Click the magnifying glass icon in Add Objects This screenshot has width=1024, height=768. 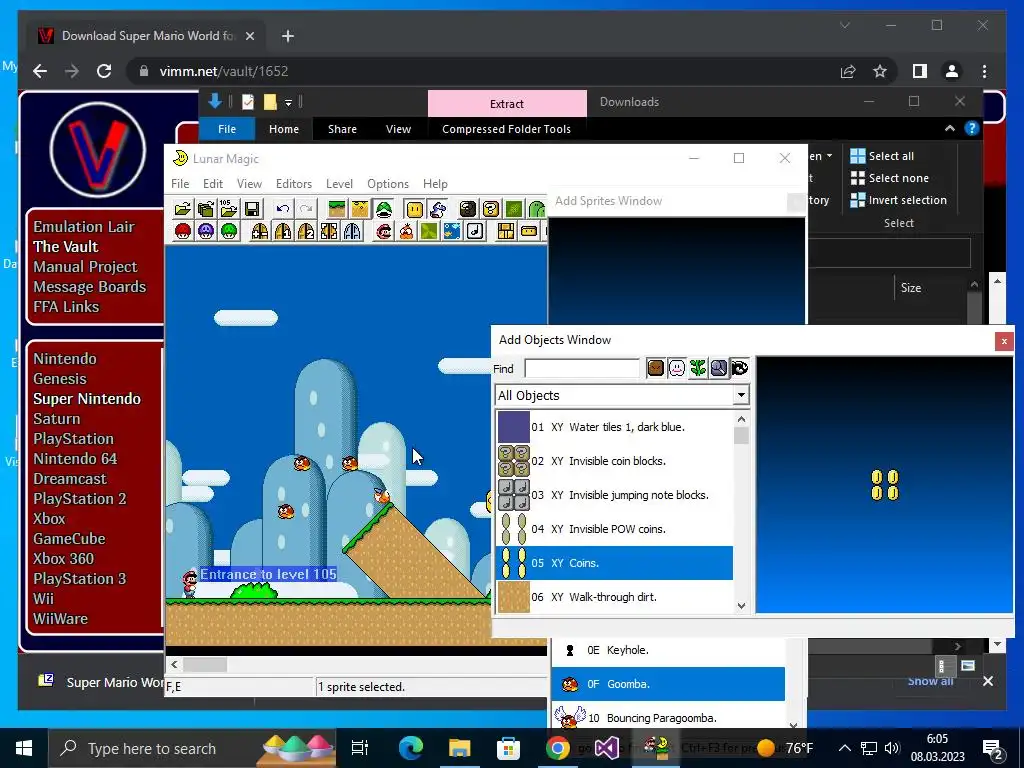click(x=718, y=368)
